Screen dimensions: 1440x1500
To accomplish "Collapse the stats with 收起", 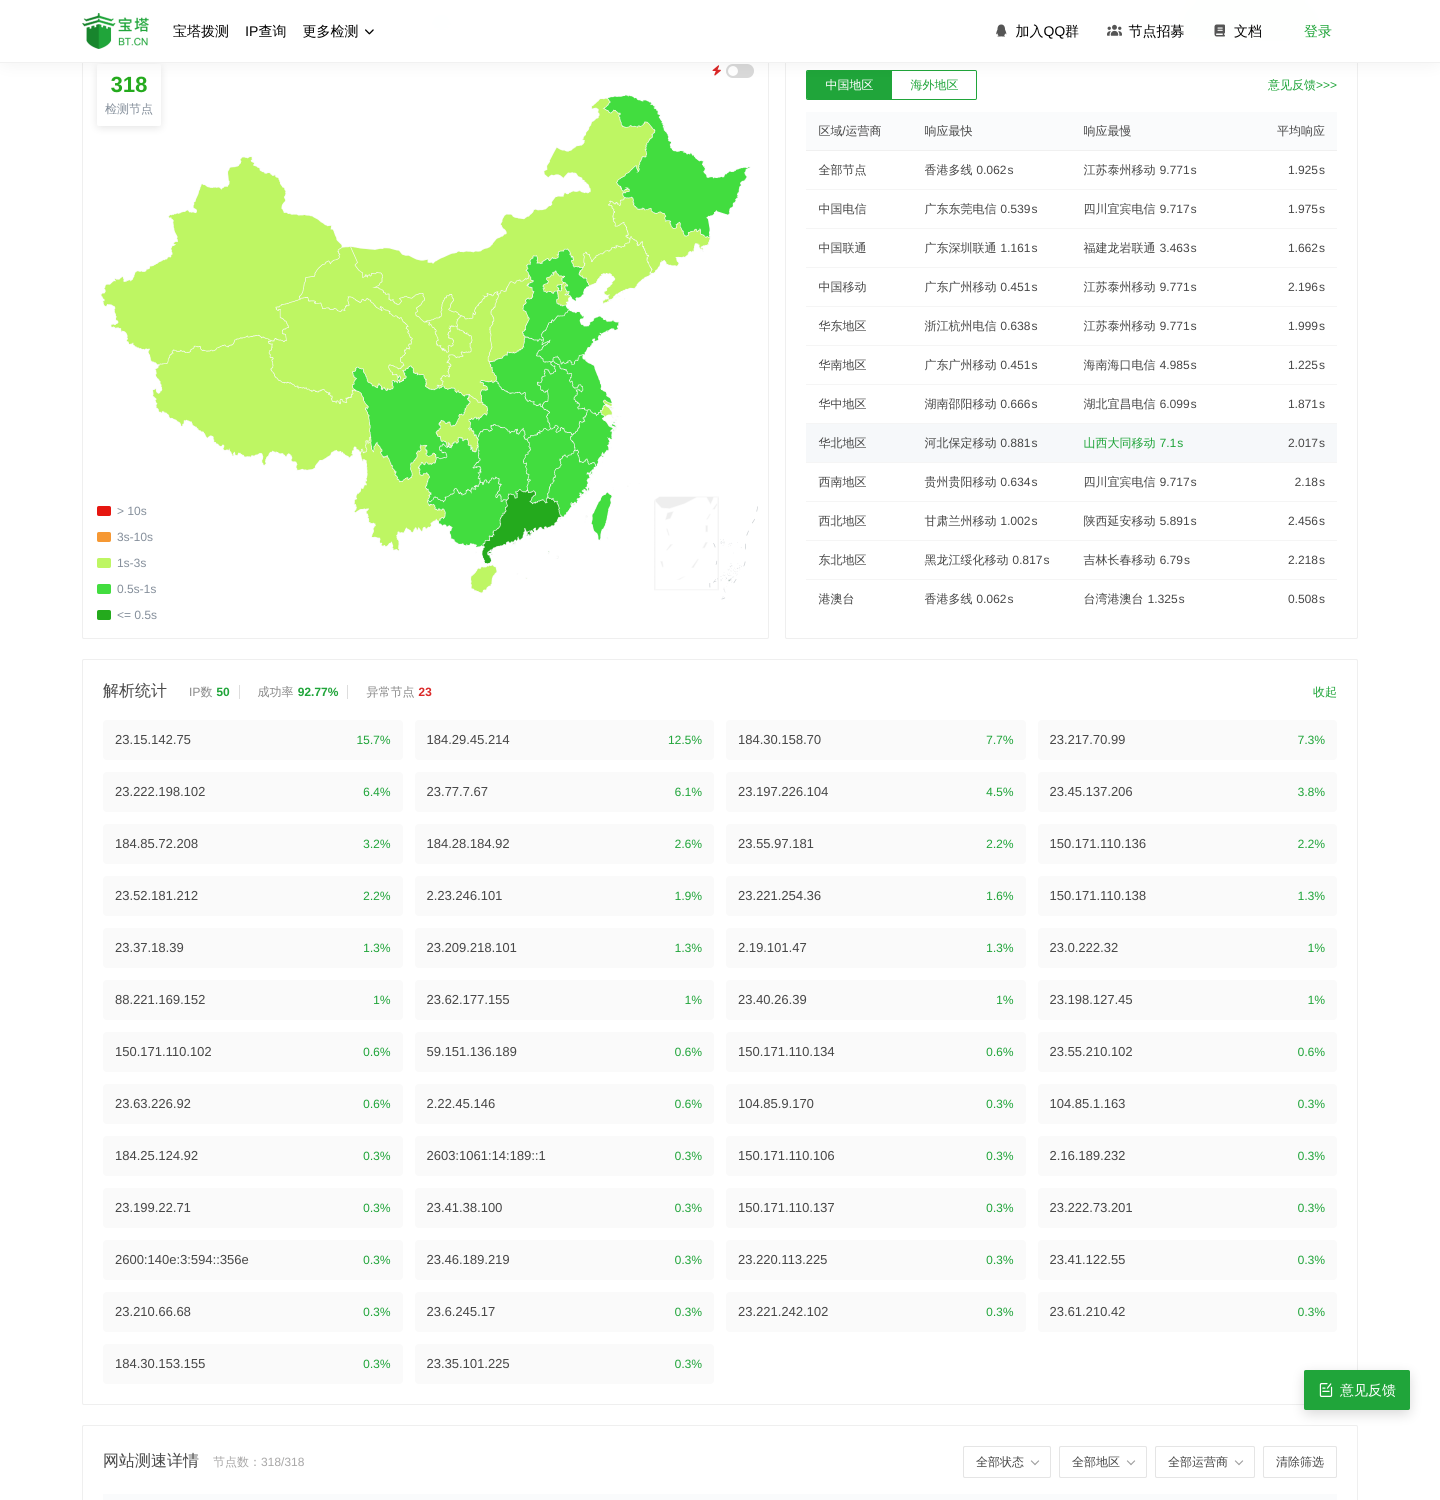I will point(1325,692).
